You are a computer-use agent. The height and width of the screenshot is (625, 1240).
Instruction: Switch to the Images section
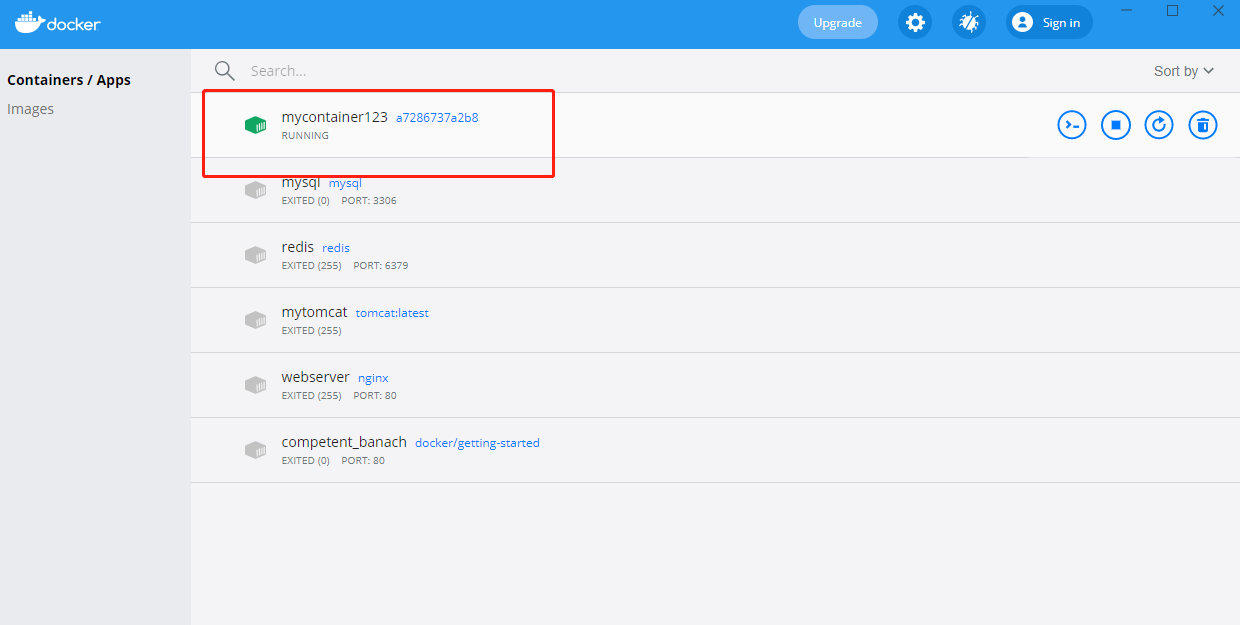[31, 109]
